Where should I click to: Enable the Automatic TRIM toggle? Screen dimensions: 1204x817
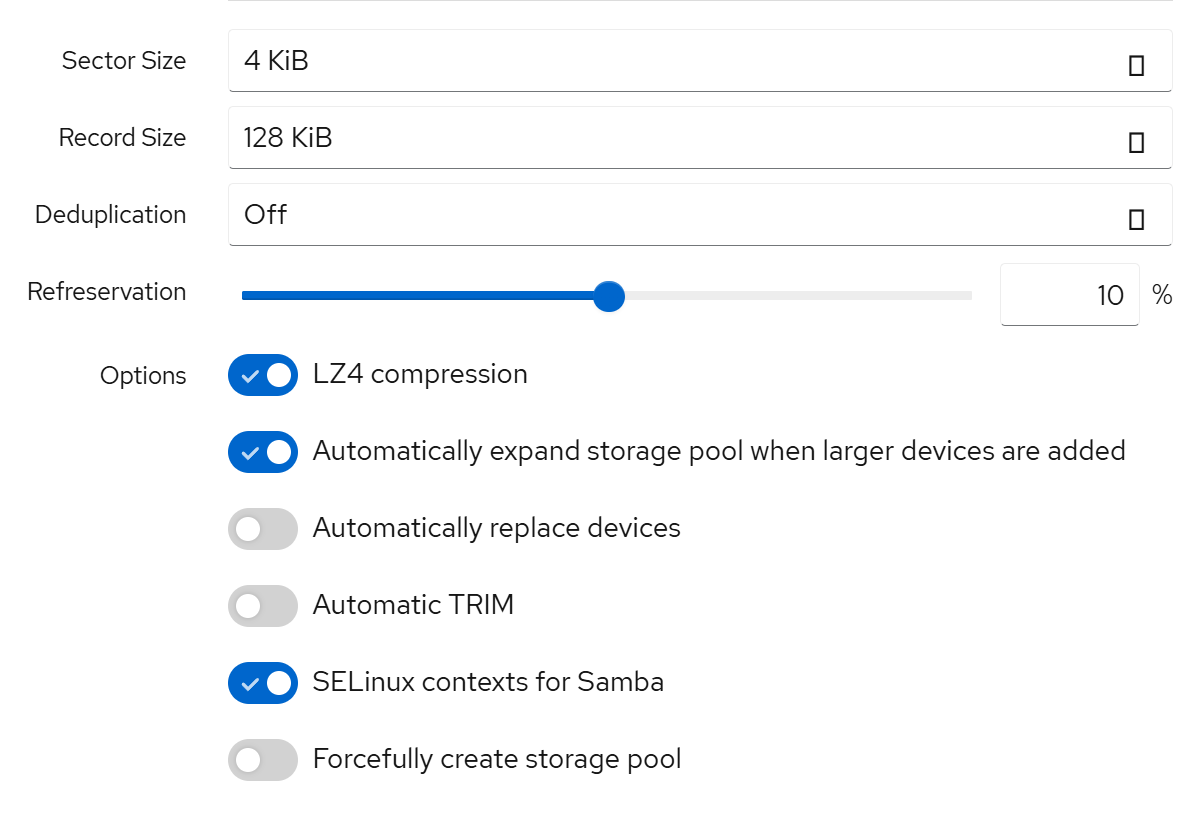coord(263,606)
